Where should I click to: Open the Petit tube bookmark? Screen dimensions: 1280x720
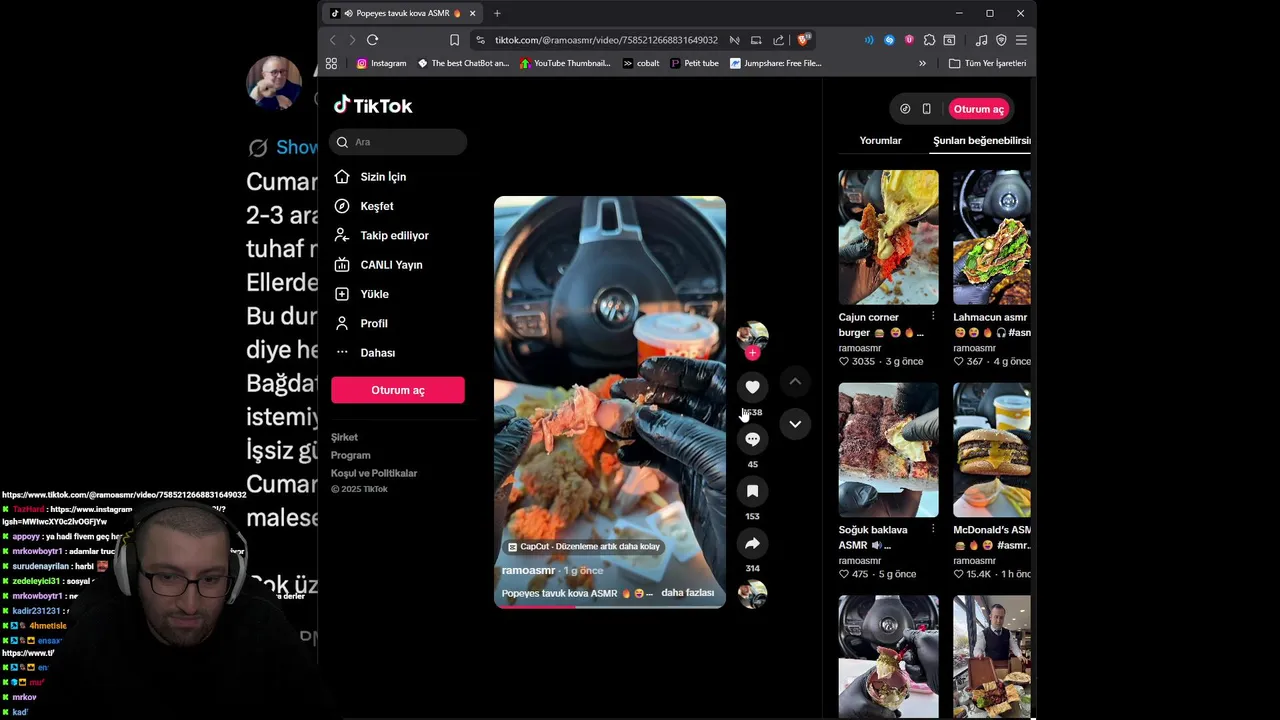point(695,63)
